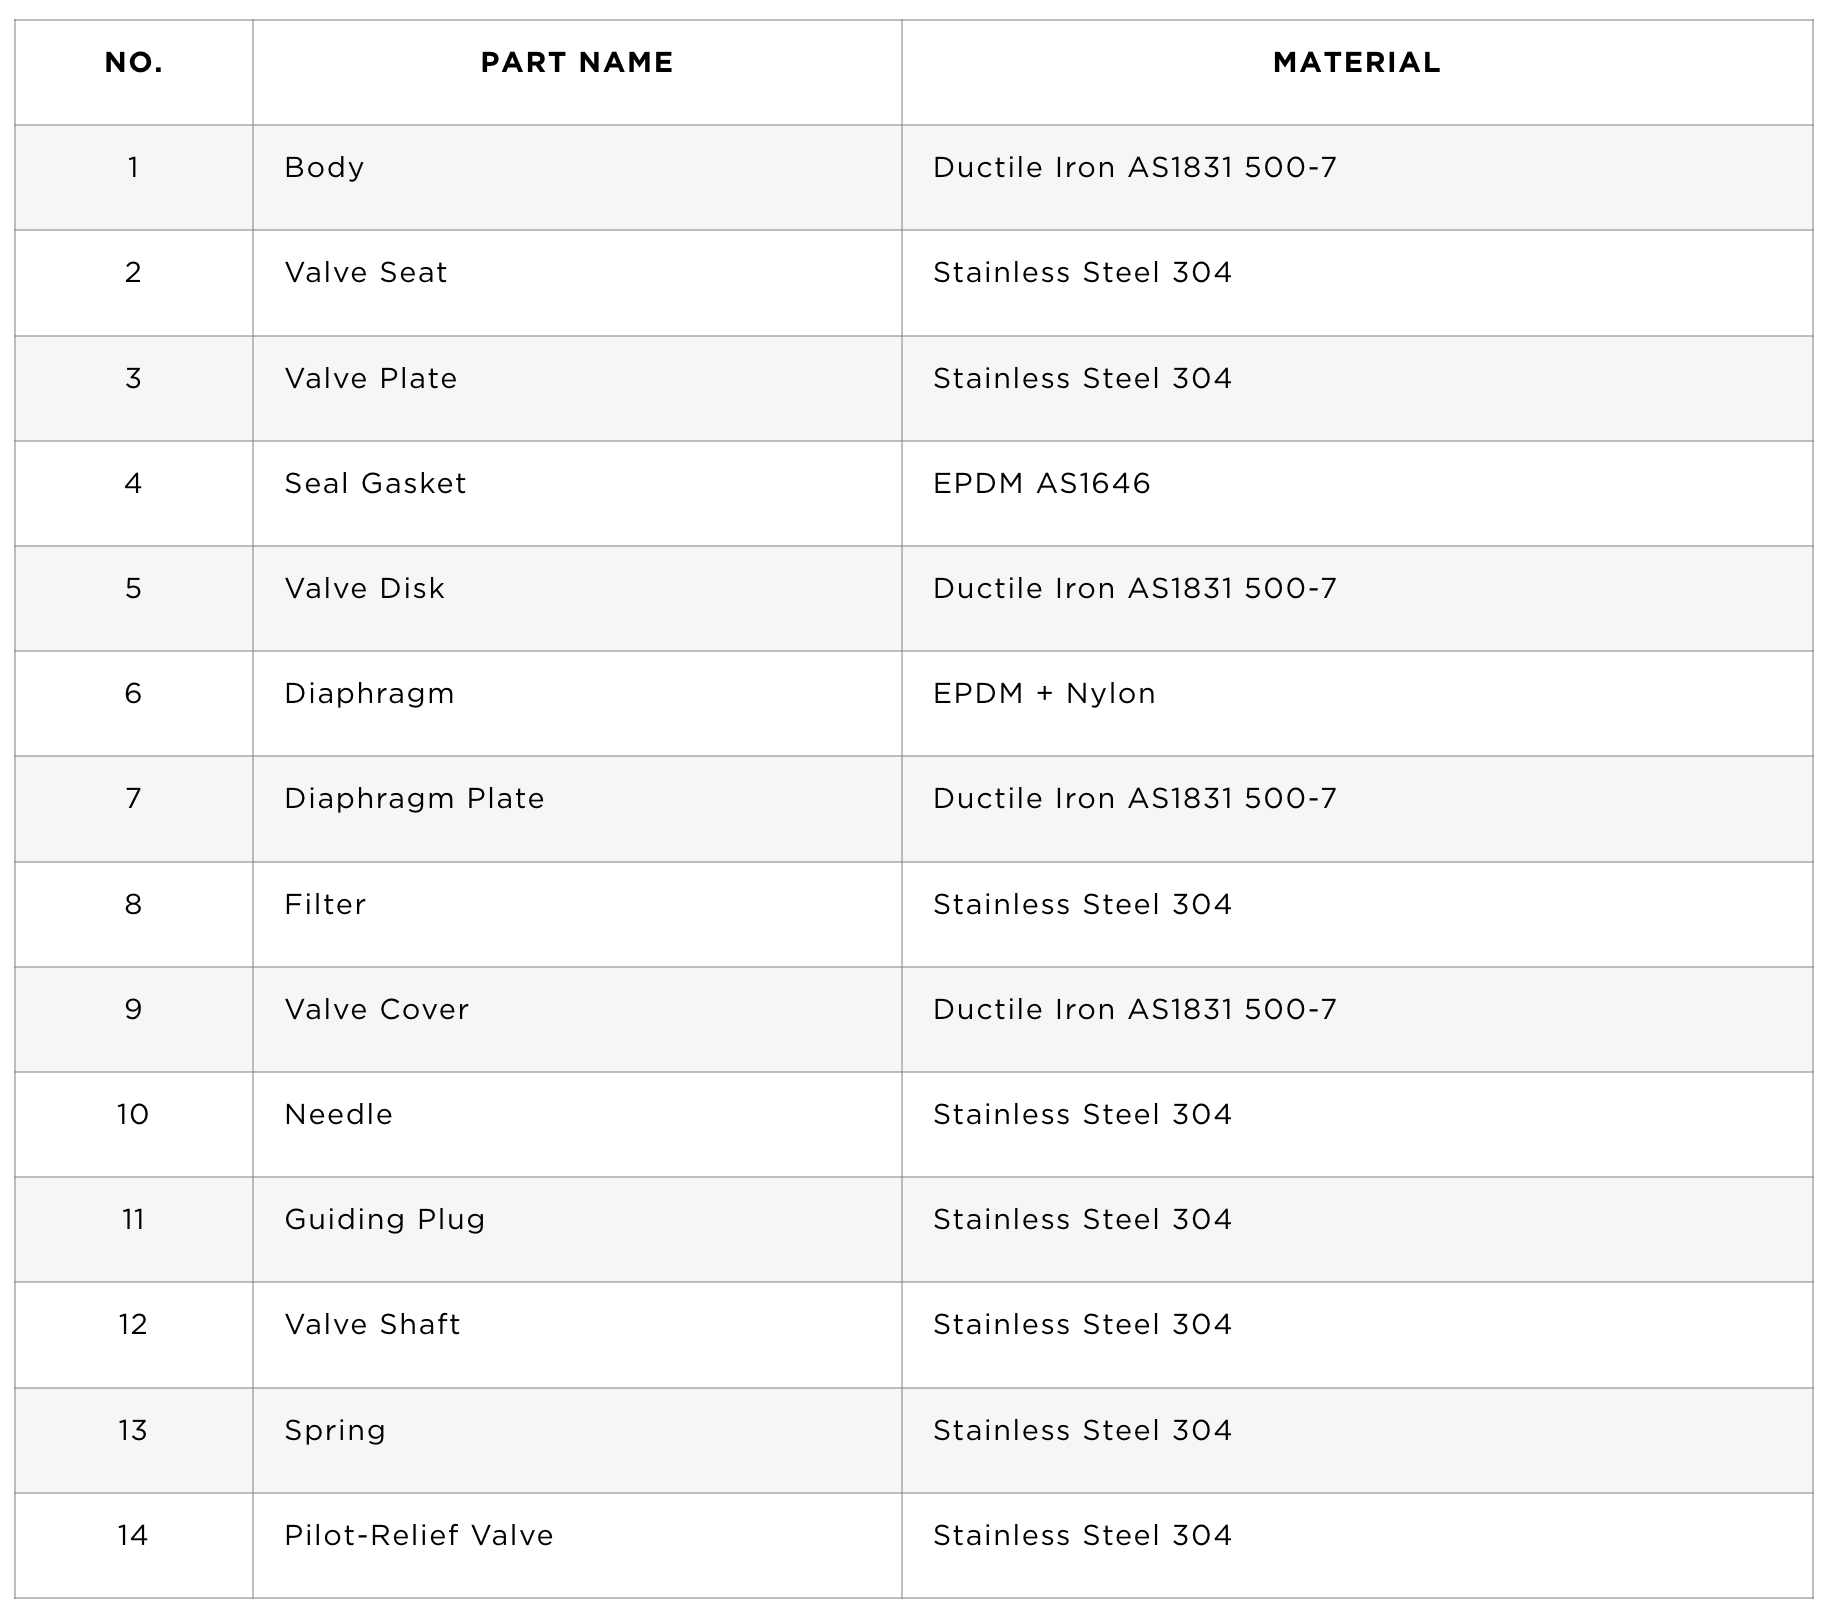The image size is (1834, 1618).
Task: Click the MATERIAL column header
Action: coord(1357,63)
